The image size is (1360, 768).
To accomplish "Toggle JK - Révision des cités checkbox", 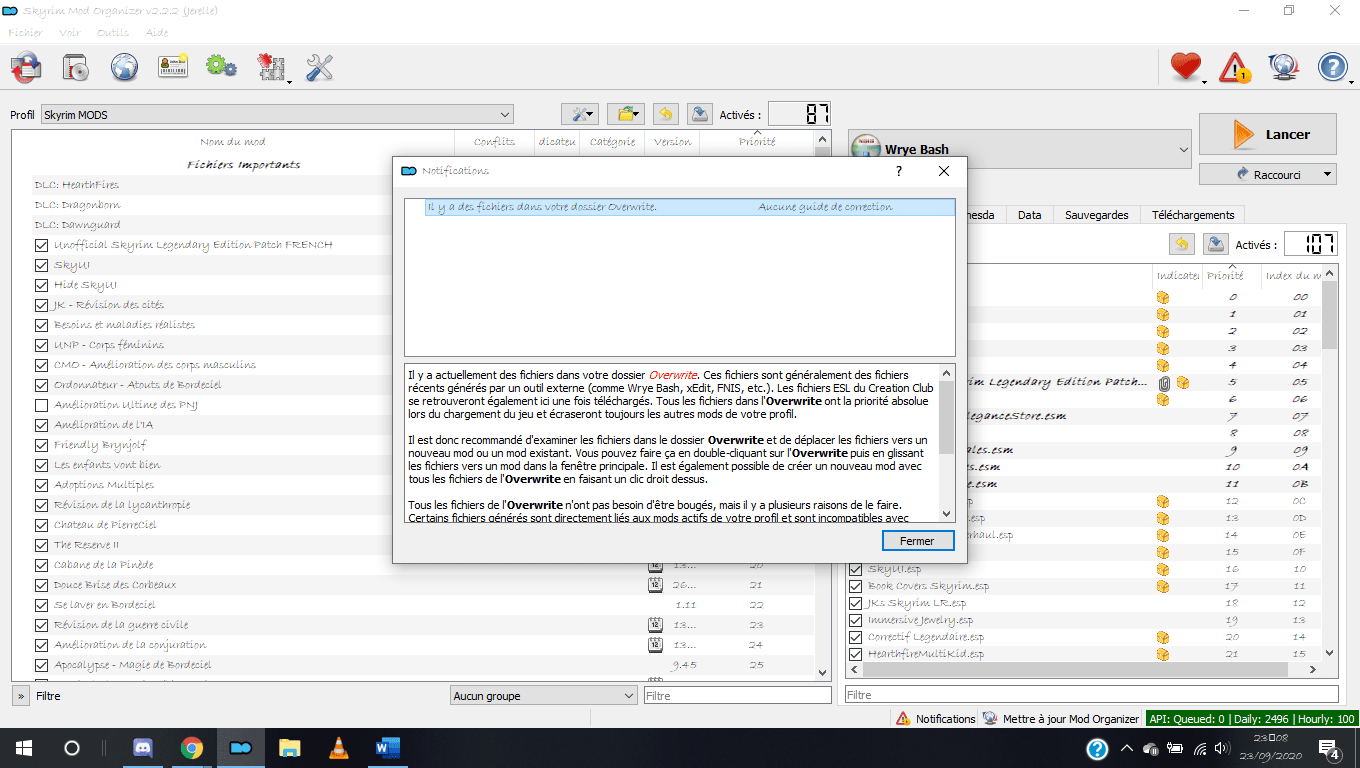I will click(41, 305).
